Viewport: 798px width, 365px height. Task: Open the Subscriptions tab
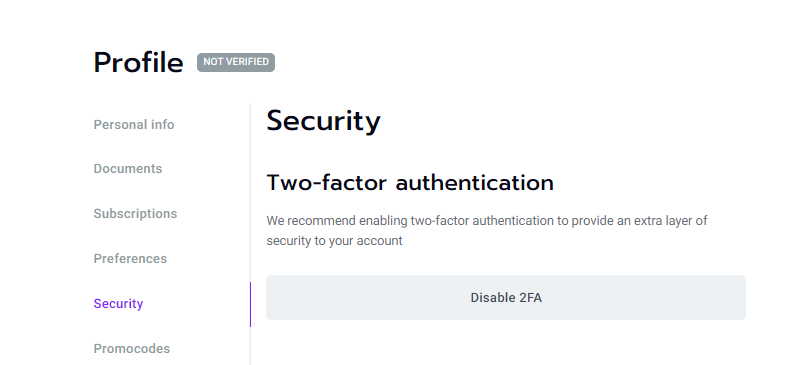click(x=135, y=213)
